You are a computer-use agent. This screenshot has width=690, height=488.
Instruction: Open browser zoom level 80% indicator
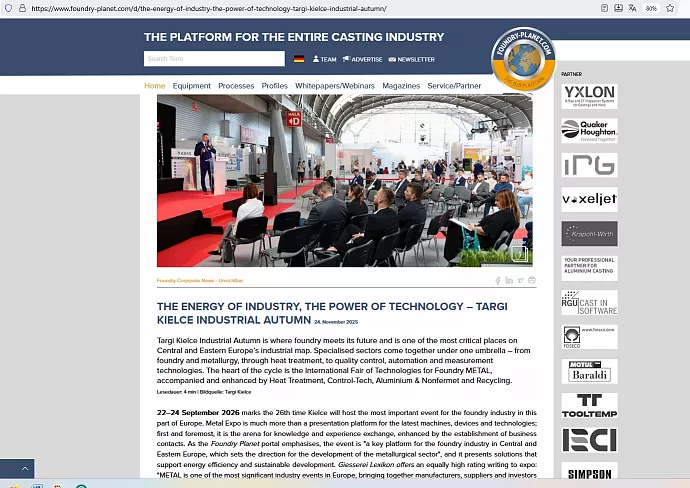coord(651,7)
